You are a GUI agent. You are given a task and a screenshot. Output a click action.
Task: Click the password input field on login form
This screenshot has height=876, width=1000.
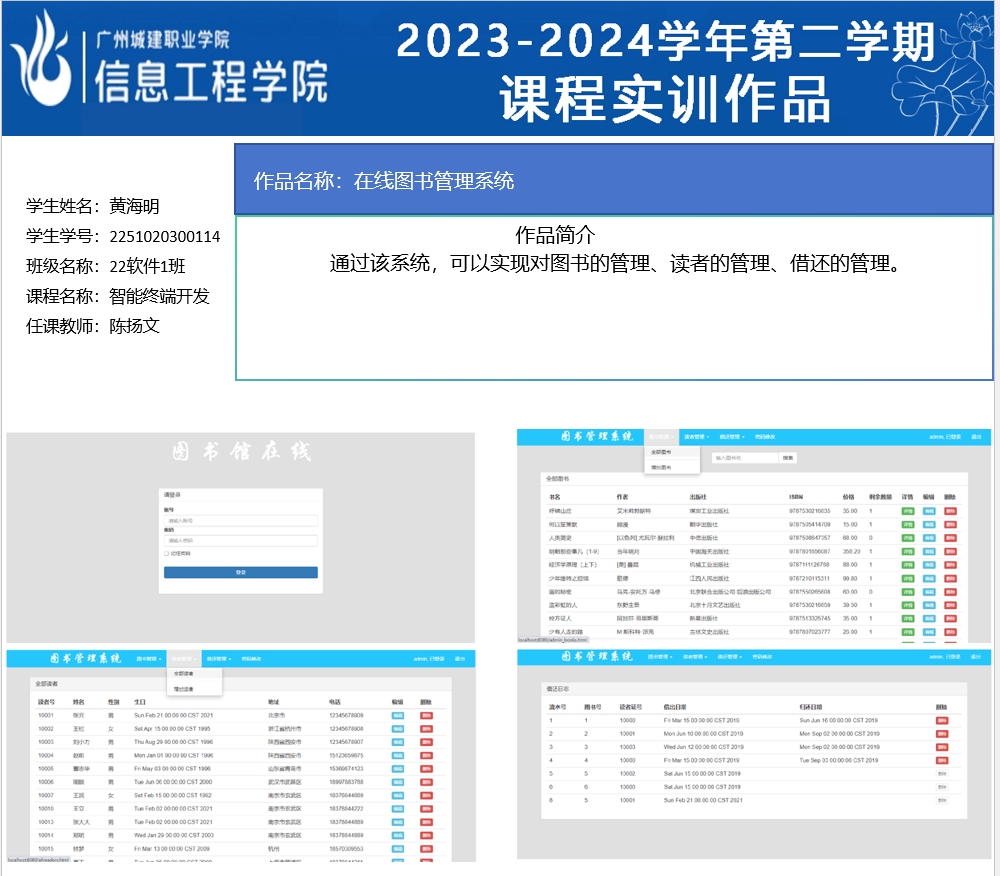[x=240, y=541]
